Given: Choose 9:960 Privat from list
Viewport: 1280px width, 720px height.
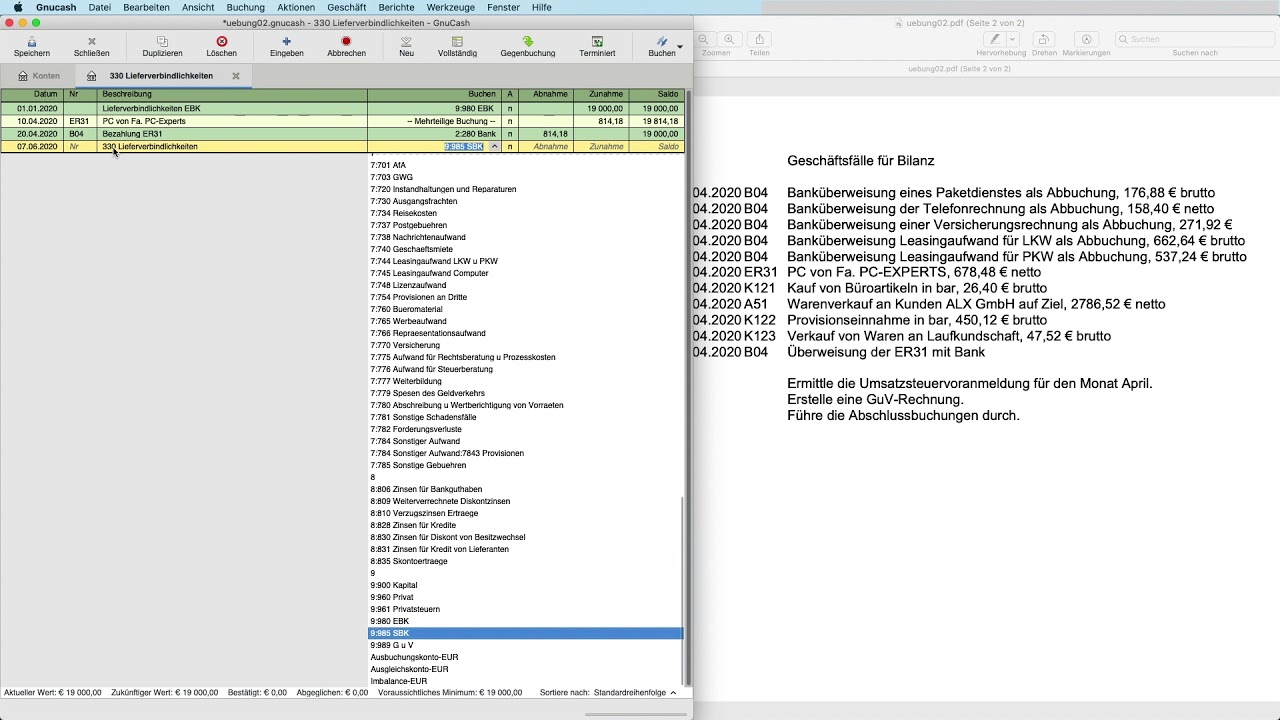Looking at the screenshot, I should coord(525,597).
